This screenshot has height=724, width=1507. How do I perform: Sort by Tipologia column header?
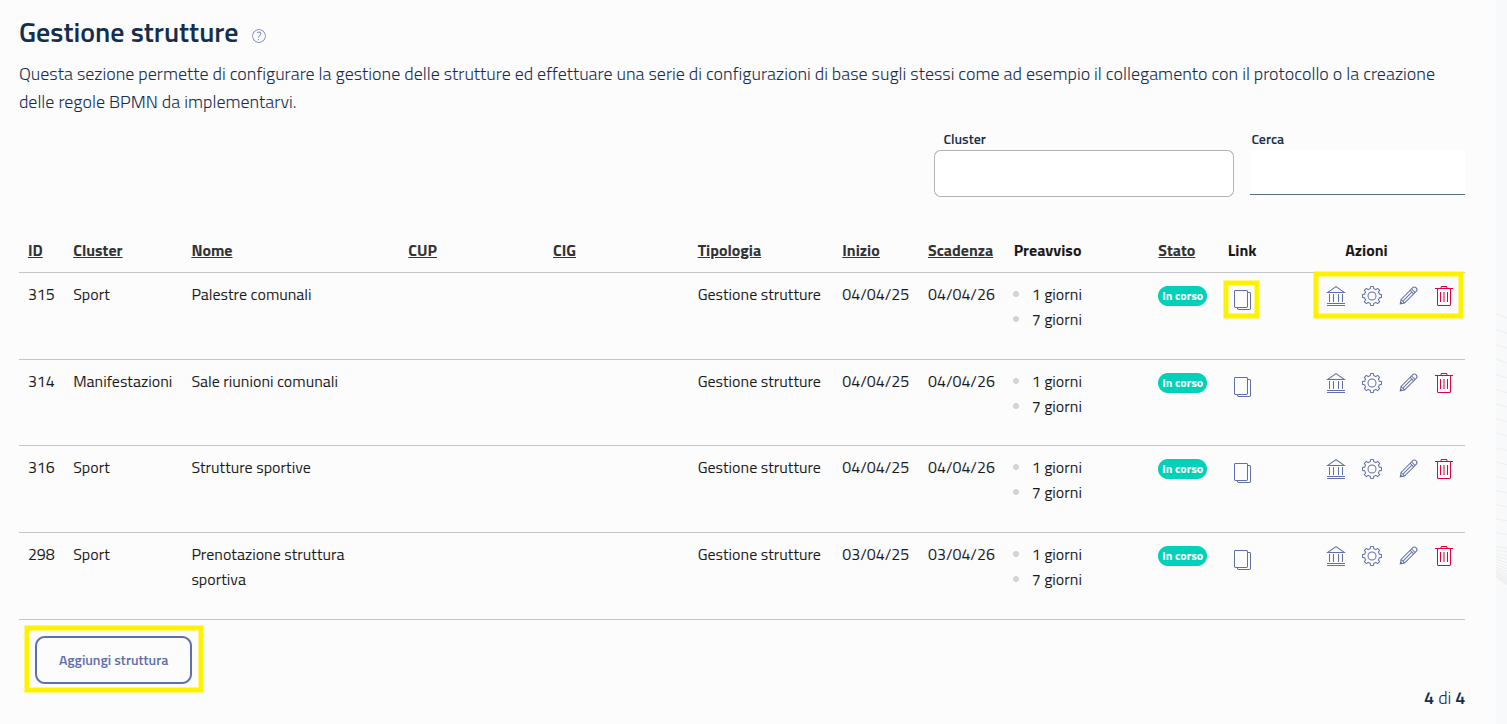coord(729,251)
